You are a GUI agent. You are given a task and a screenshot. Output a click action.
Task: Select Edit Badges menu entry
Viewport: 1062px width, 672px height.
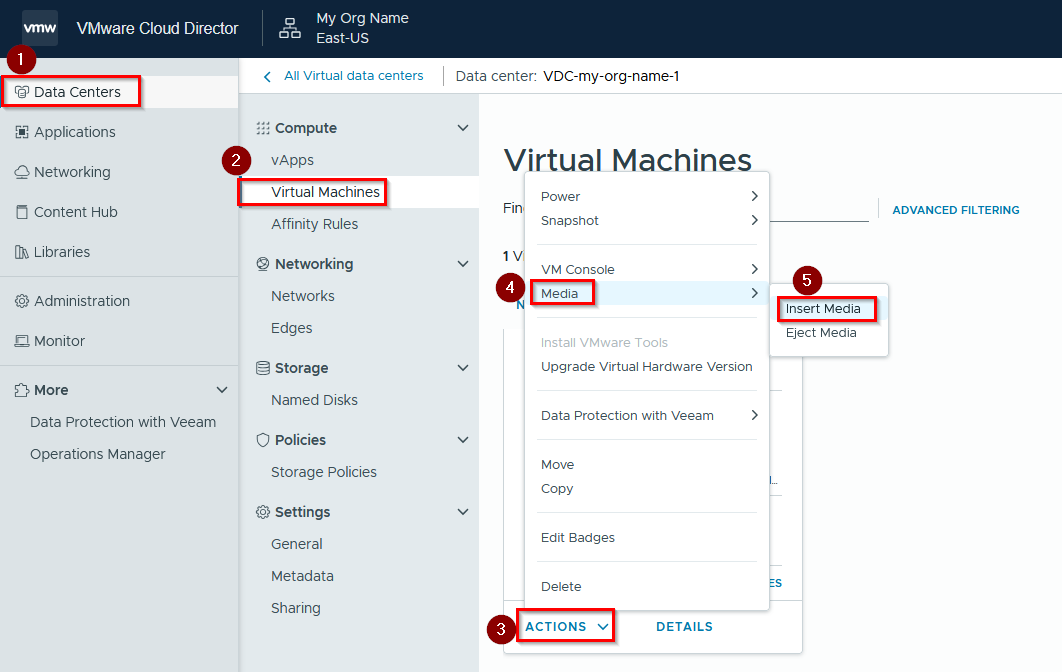tap(578, 538)
